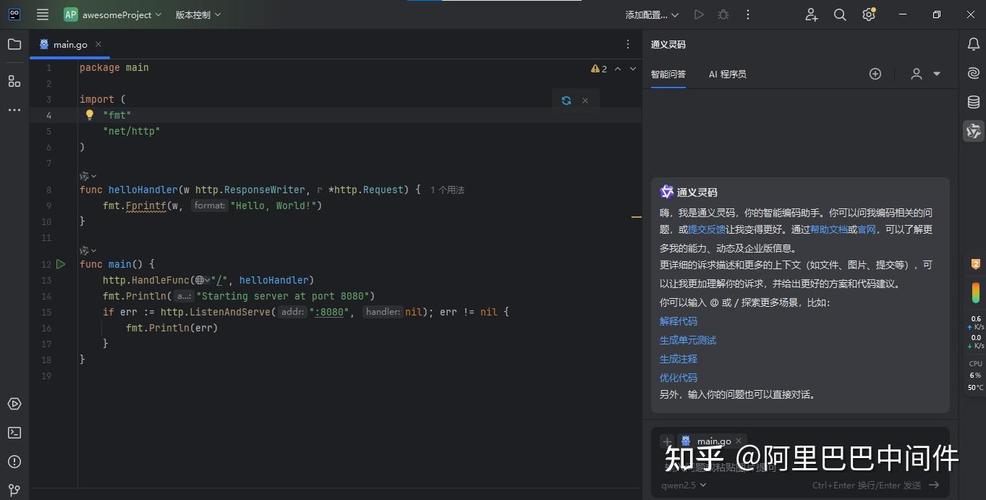Open IDE settings gear icon

[869, 14]
